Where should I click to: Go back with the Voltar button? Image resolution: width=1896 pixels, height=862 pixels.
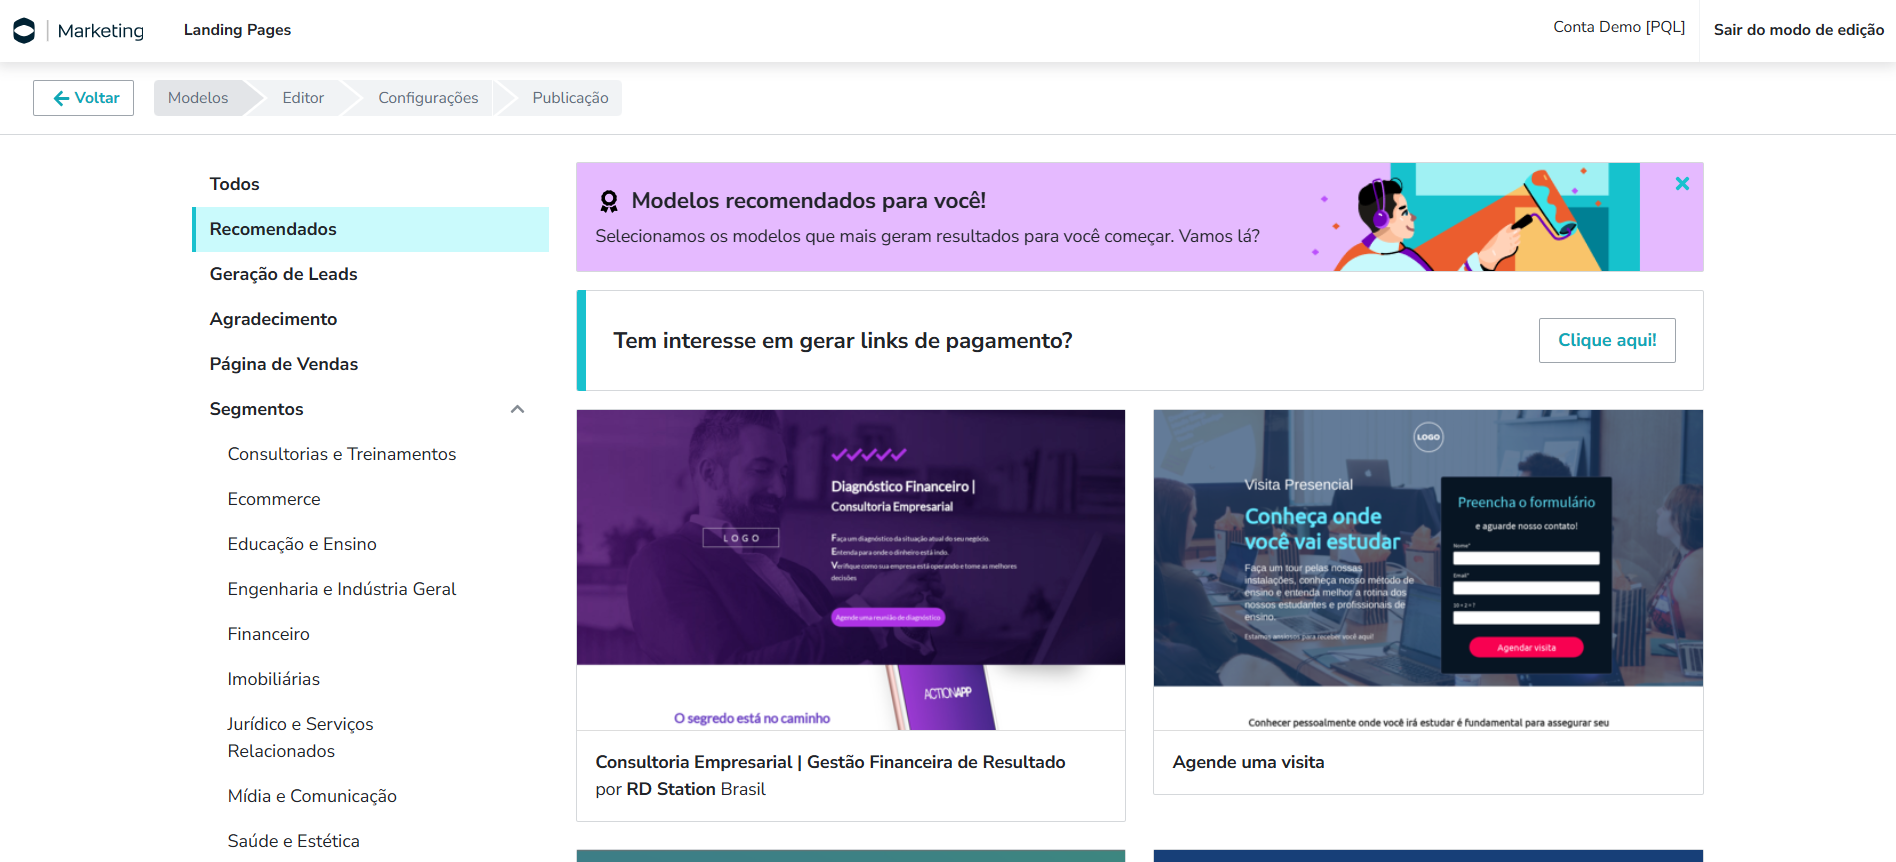[83, 98]
